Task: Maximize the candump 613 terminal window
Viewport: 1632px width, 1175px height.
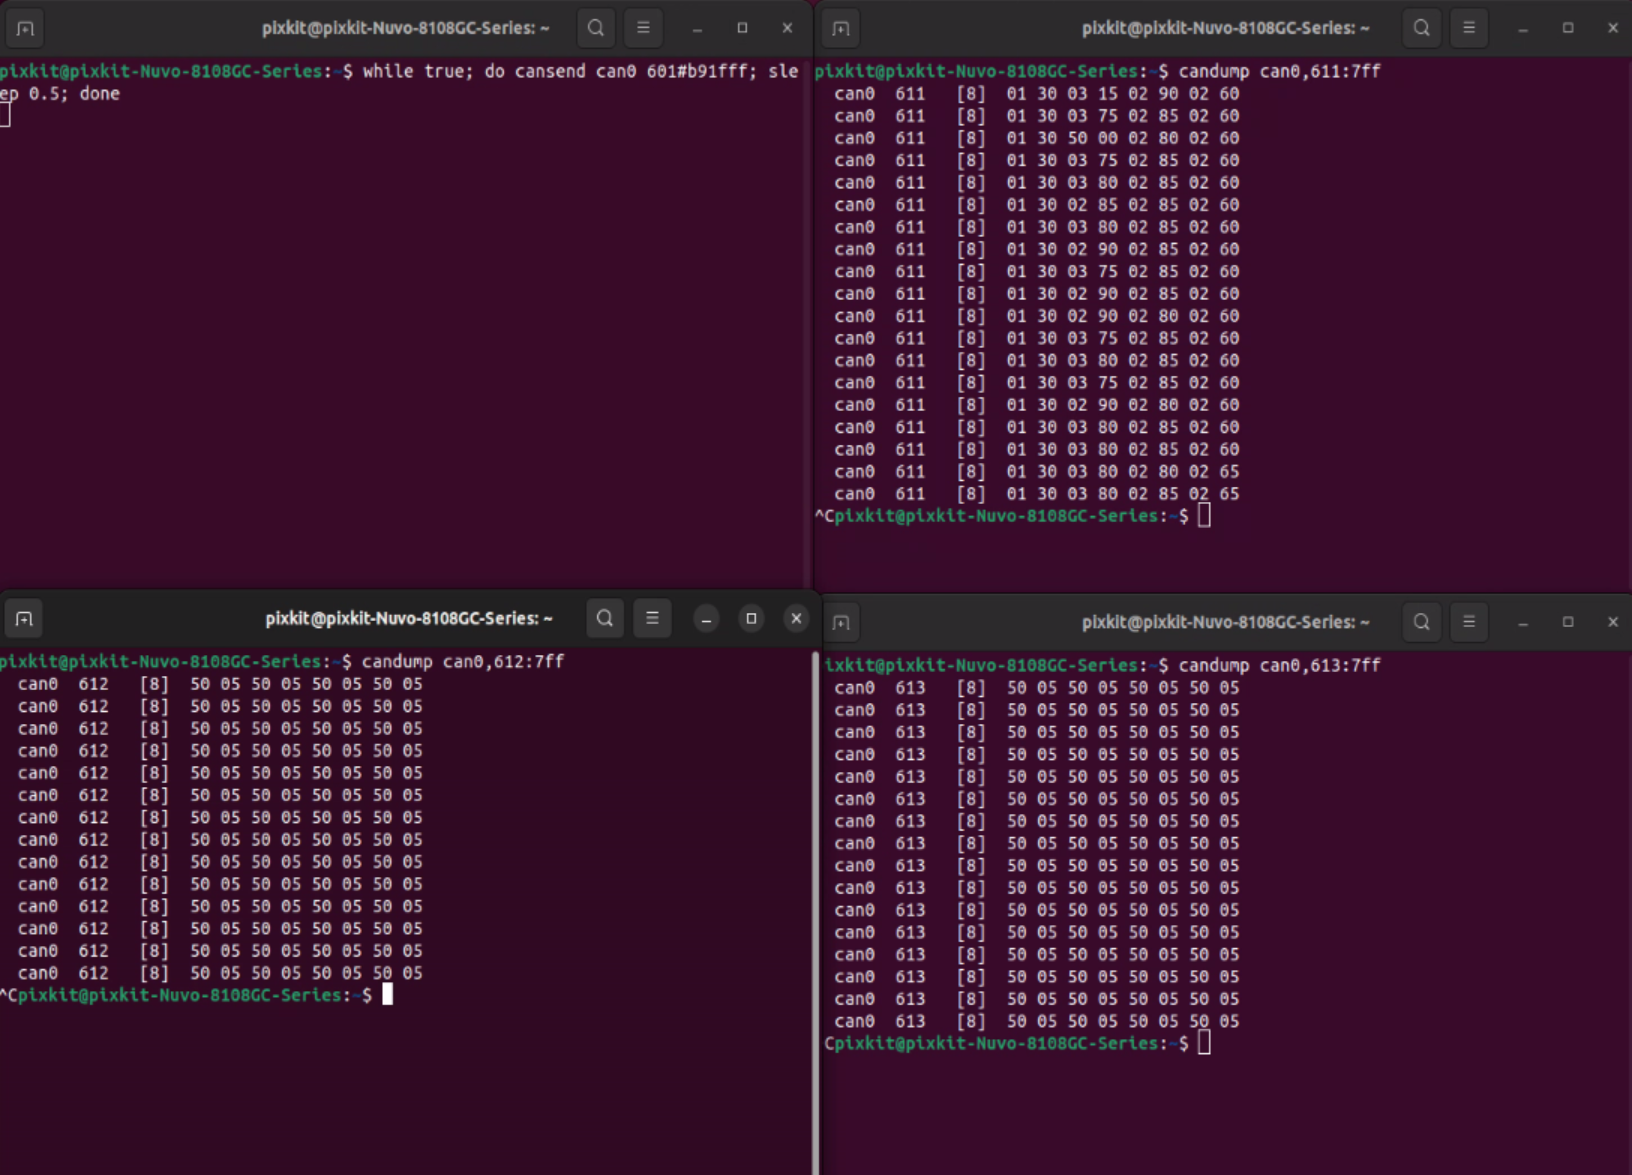Action: [x=1568, y=622]
